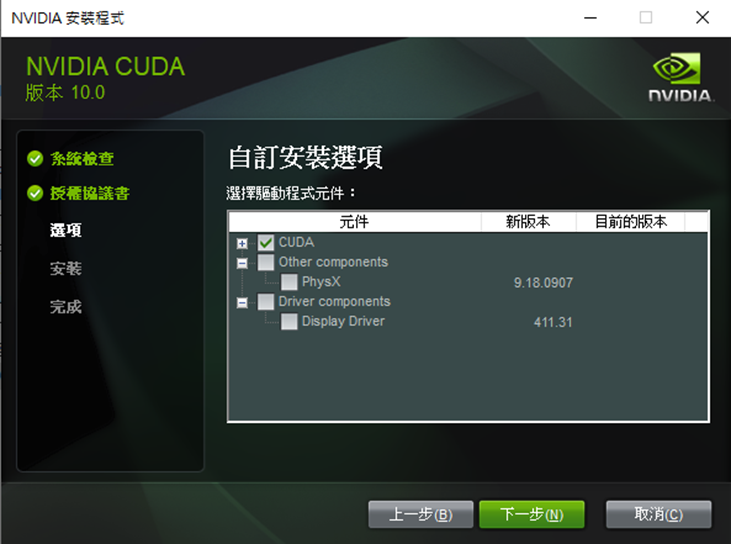Click the 元件 column header
The image size is (731, 544).
(355, 221)
